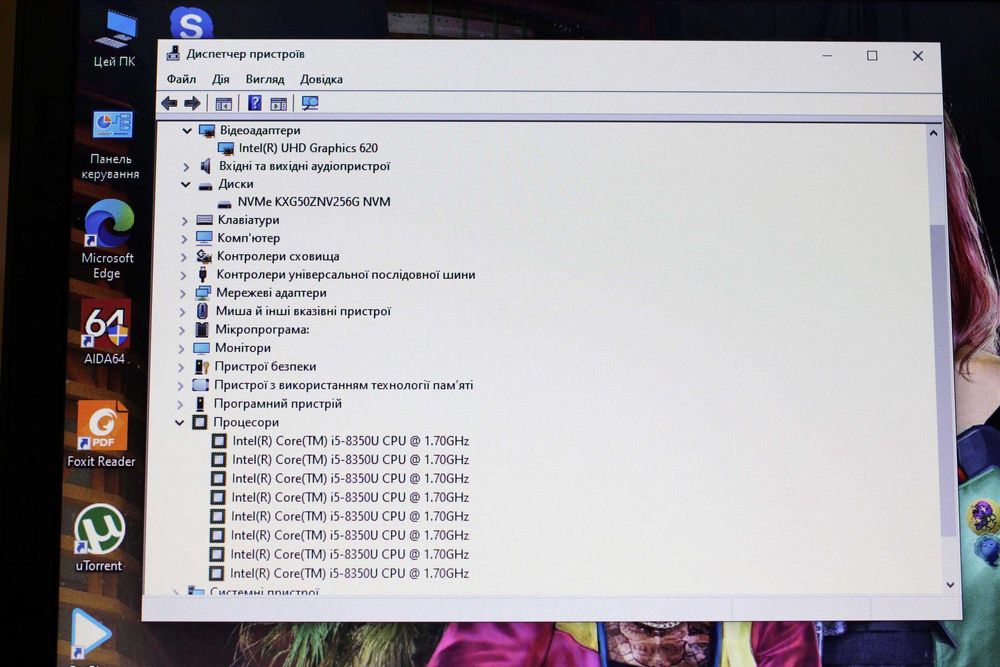Collapse the Відеоадаптери category
Viewport: 1000px width, 667px height.
point(187,131)
